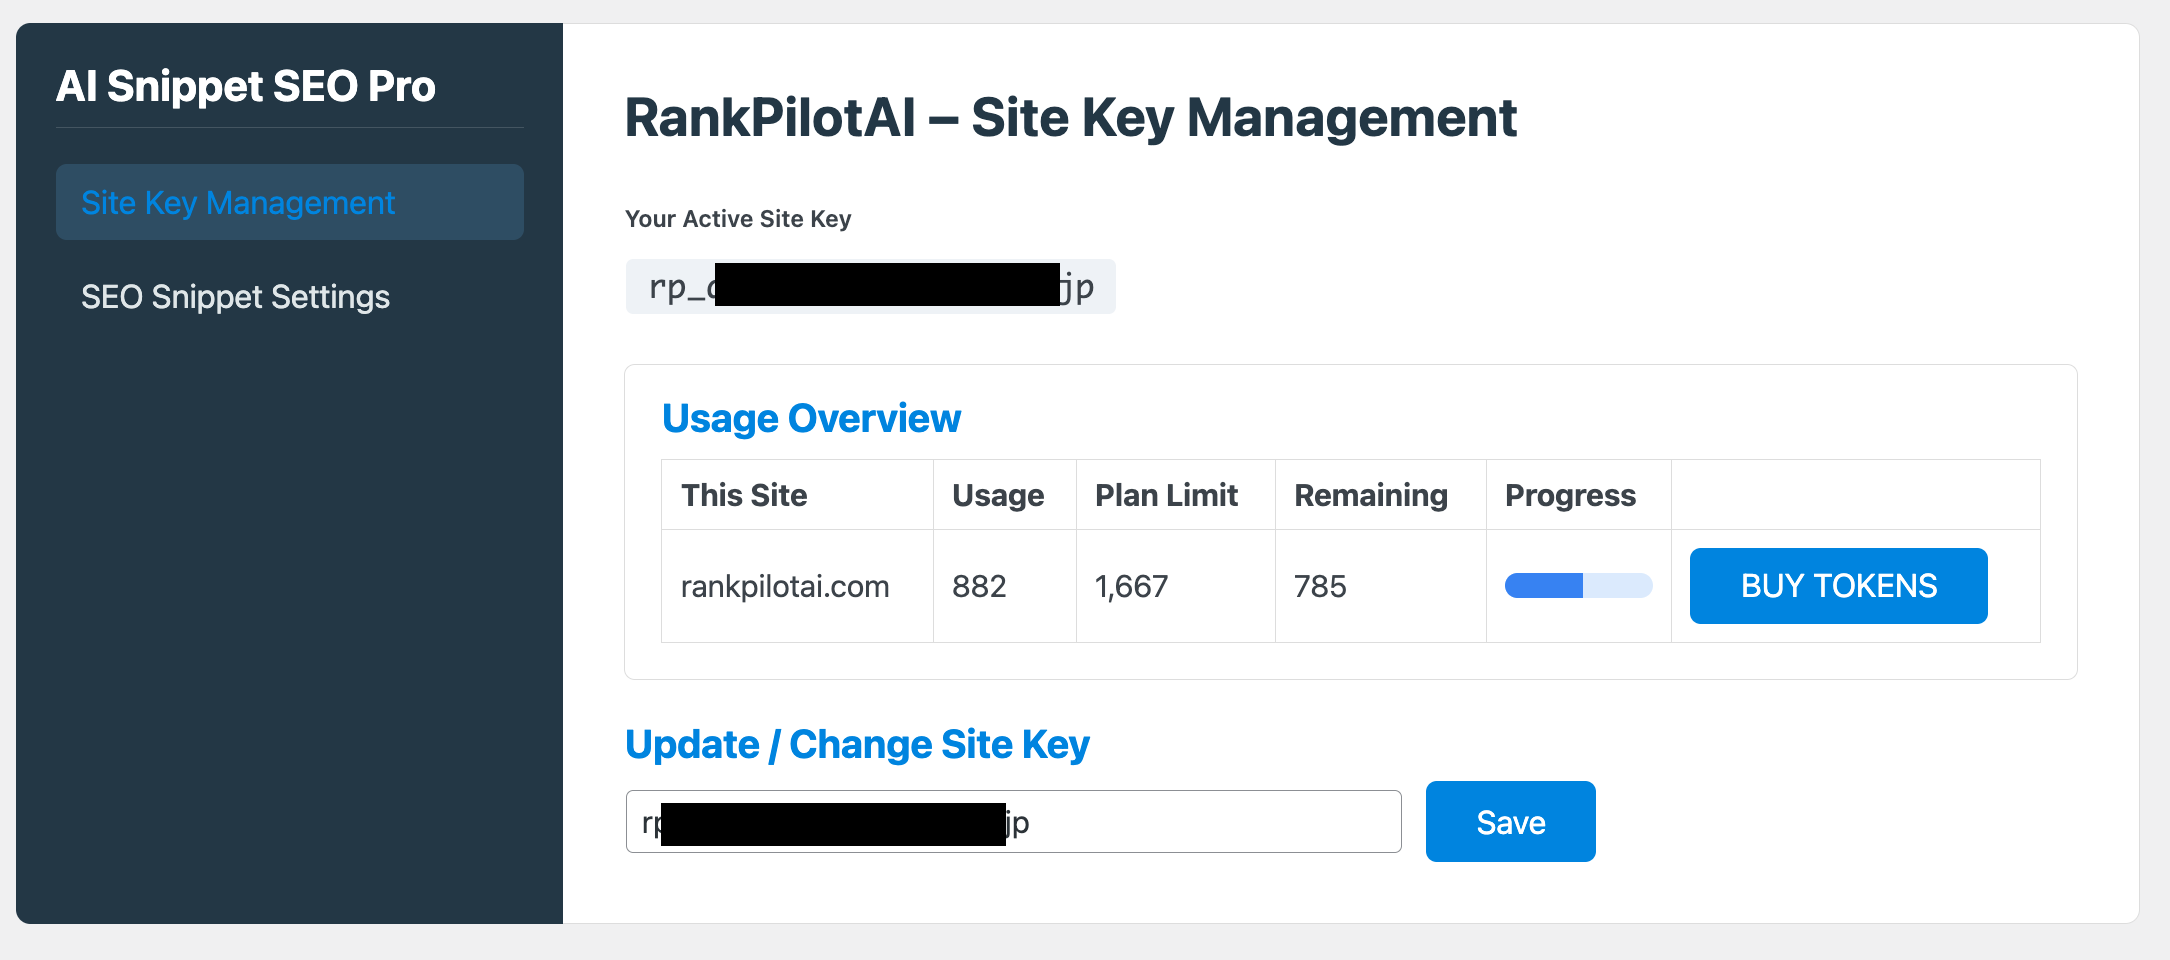
Task: Open the SEO Snippet Settings page
Action: pos(236,296)
